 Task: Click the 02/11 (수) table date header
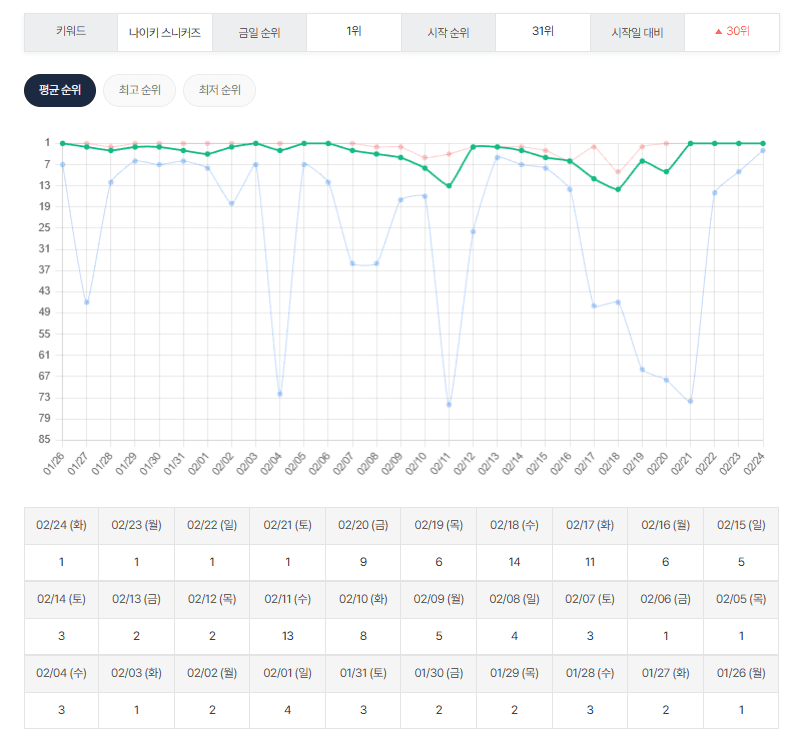point(288,599)
